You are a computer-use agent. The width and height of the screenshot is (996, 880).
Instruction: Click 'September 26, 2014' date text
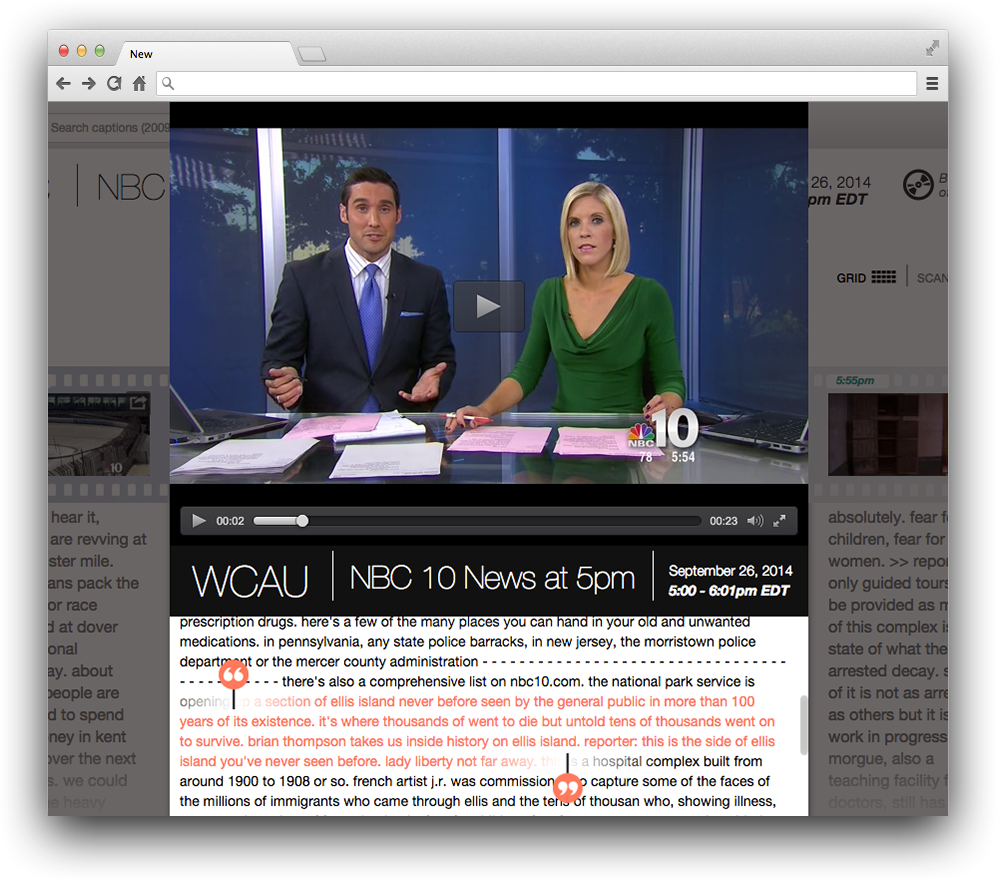pyautogui.click(x=730, y=571)
